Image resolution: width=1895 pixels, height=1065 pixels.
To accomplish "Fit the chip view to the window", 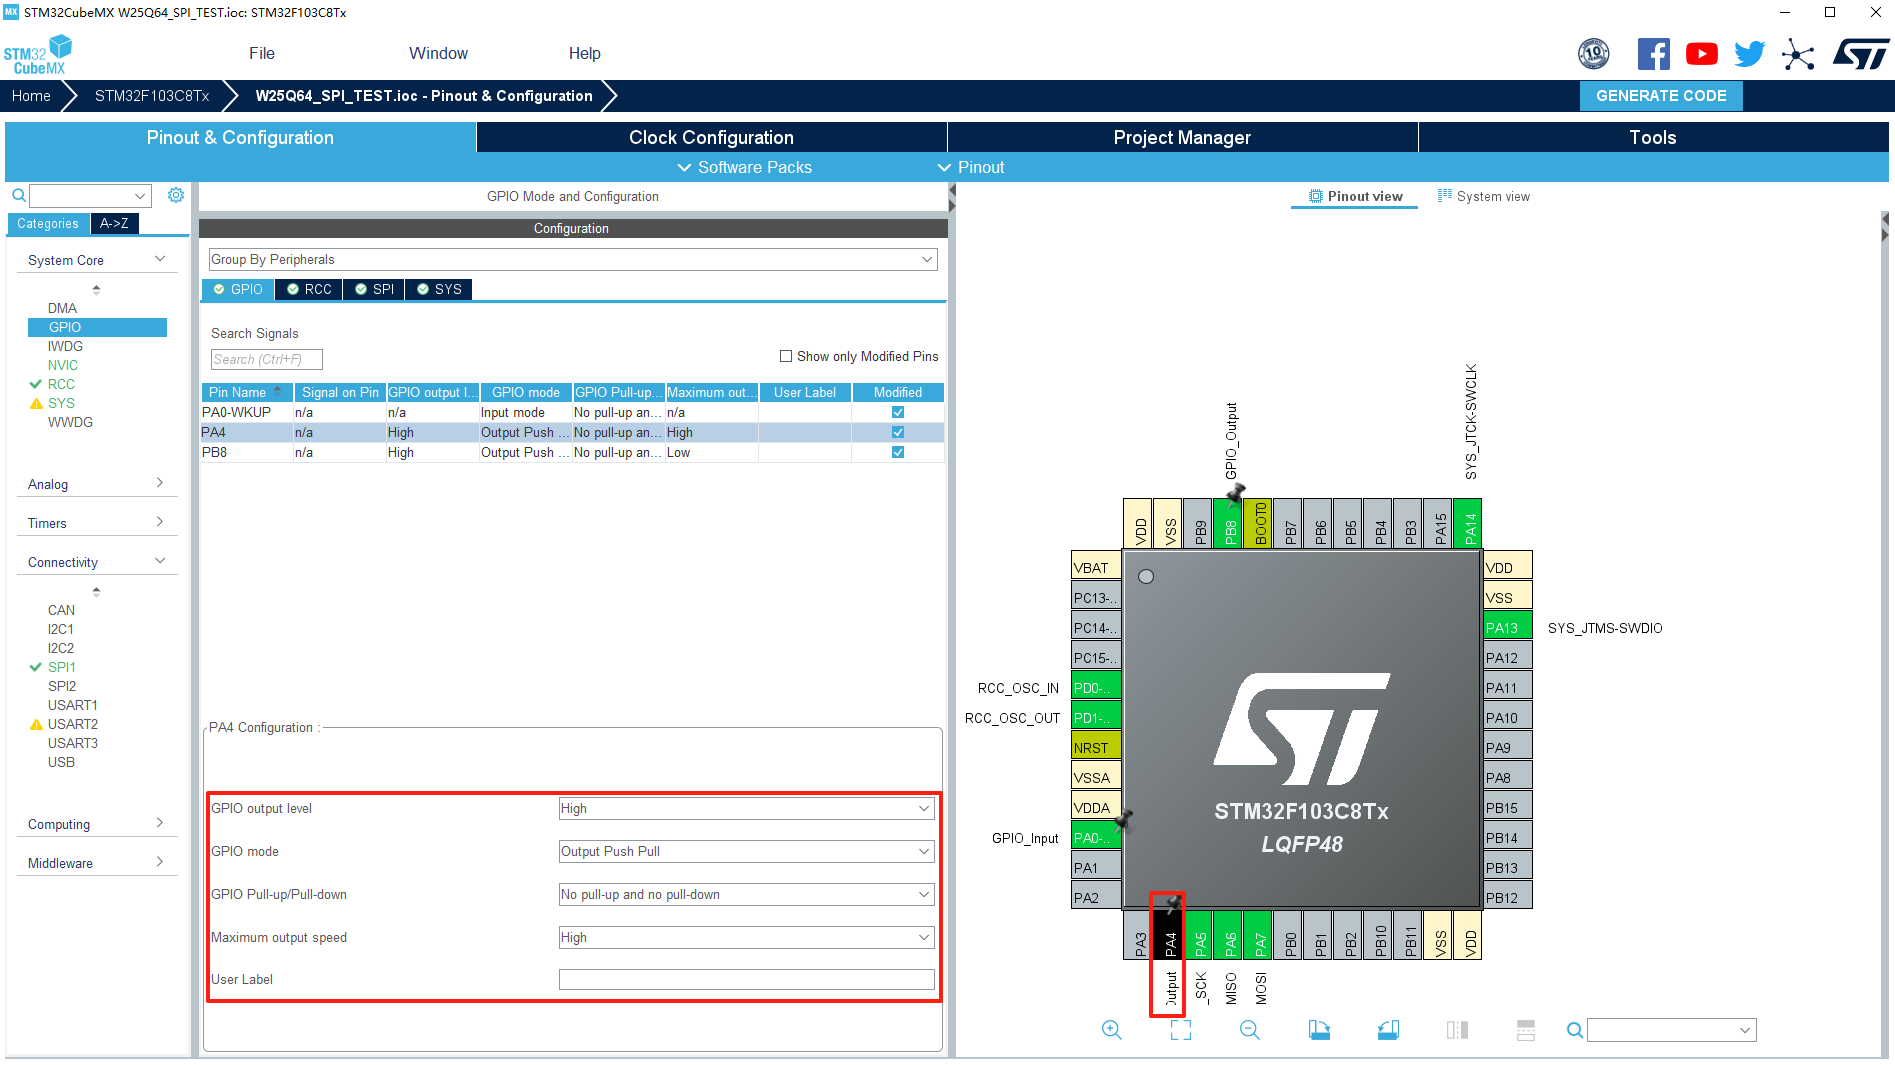I will coord(1181,1030).
